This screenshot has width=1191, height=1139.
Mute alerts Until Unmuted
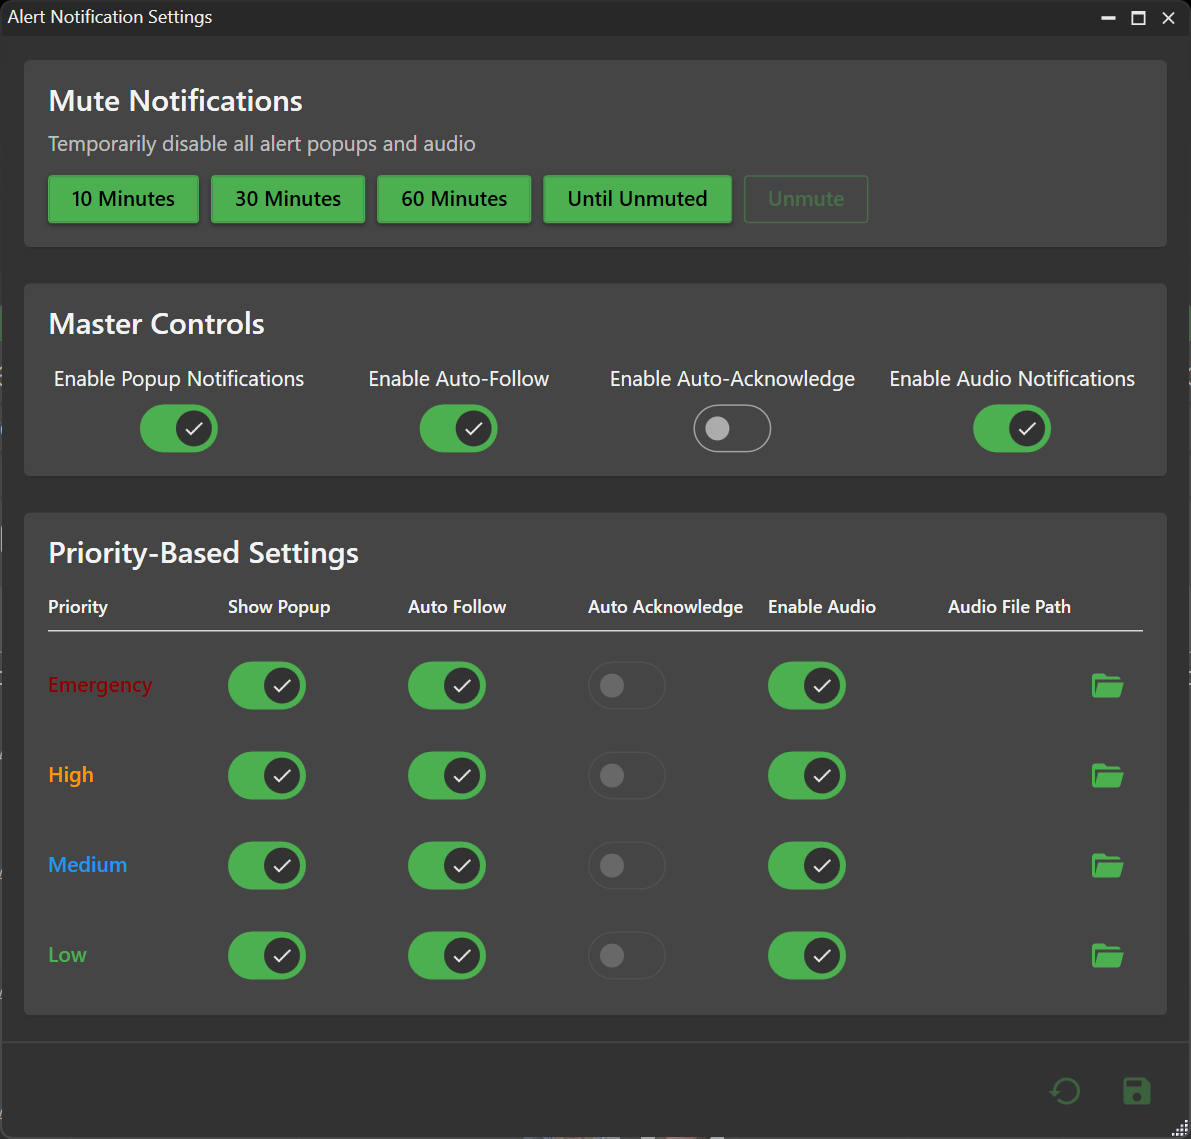637,199
